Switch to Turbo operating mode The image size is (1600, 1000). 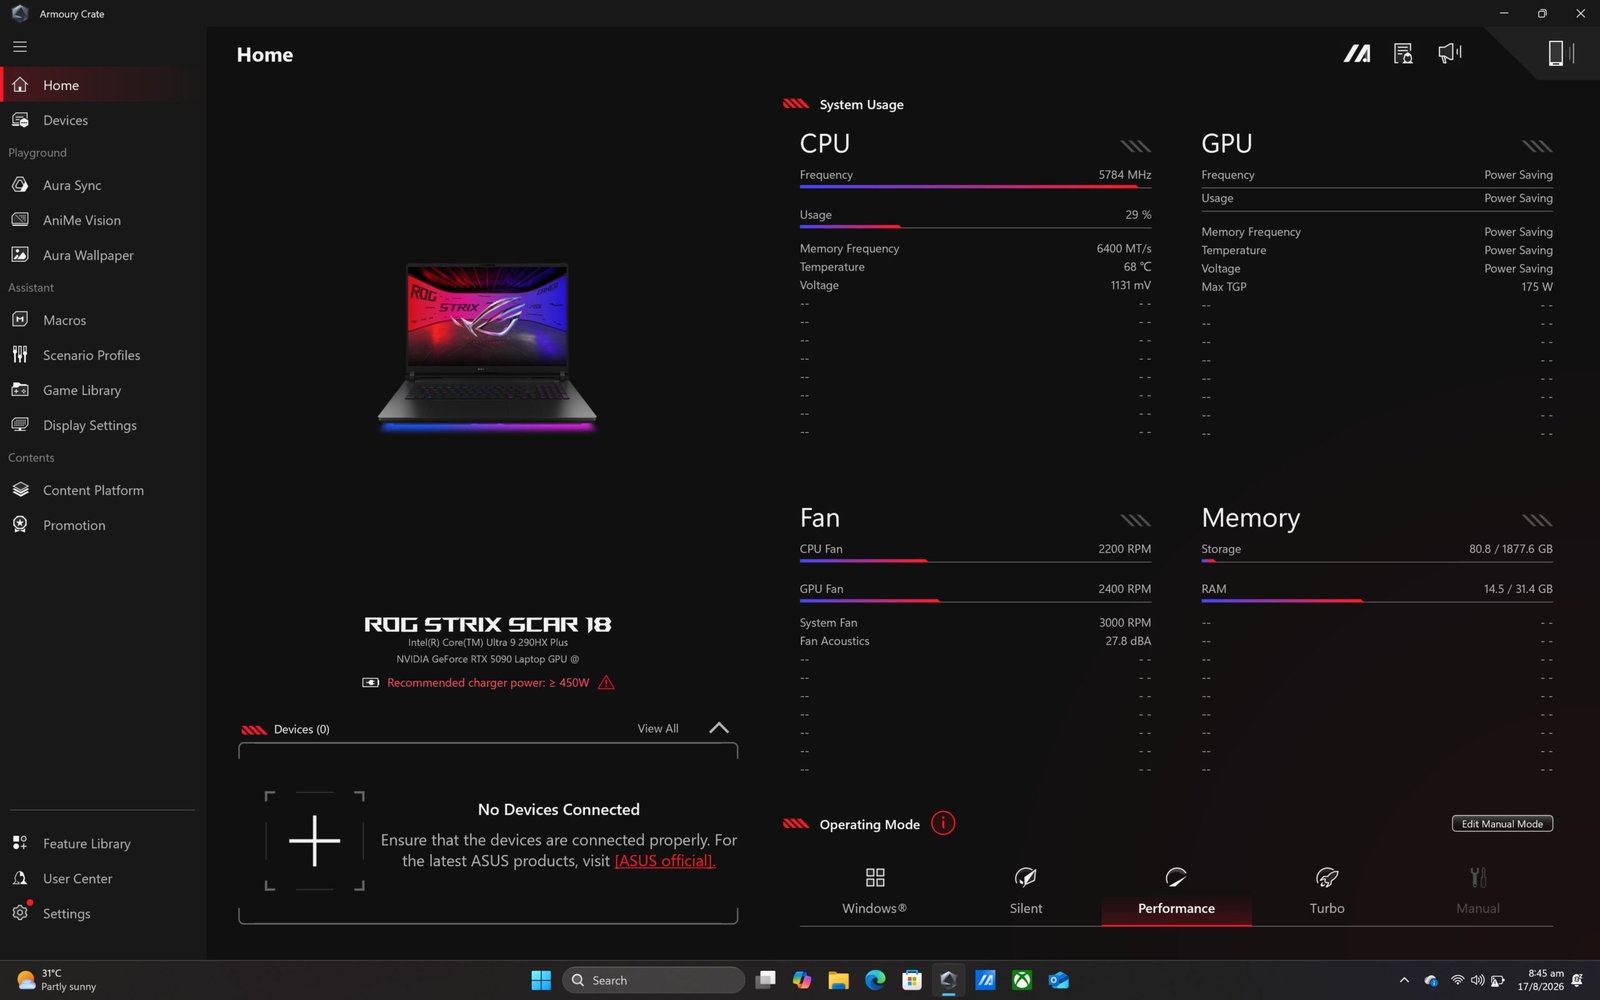(1327, 890)
